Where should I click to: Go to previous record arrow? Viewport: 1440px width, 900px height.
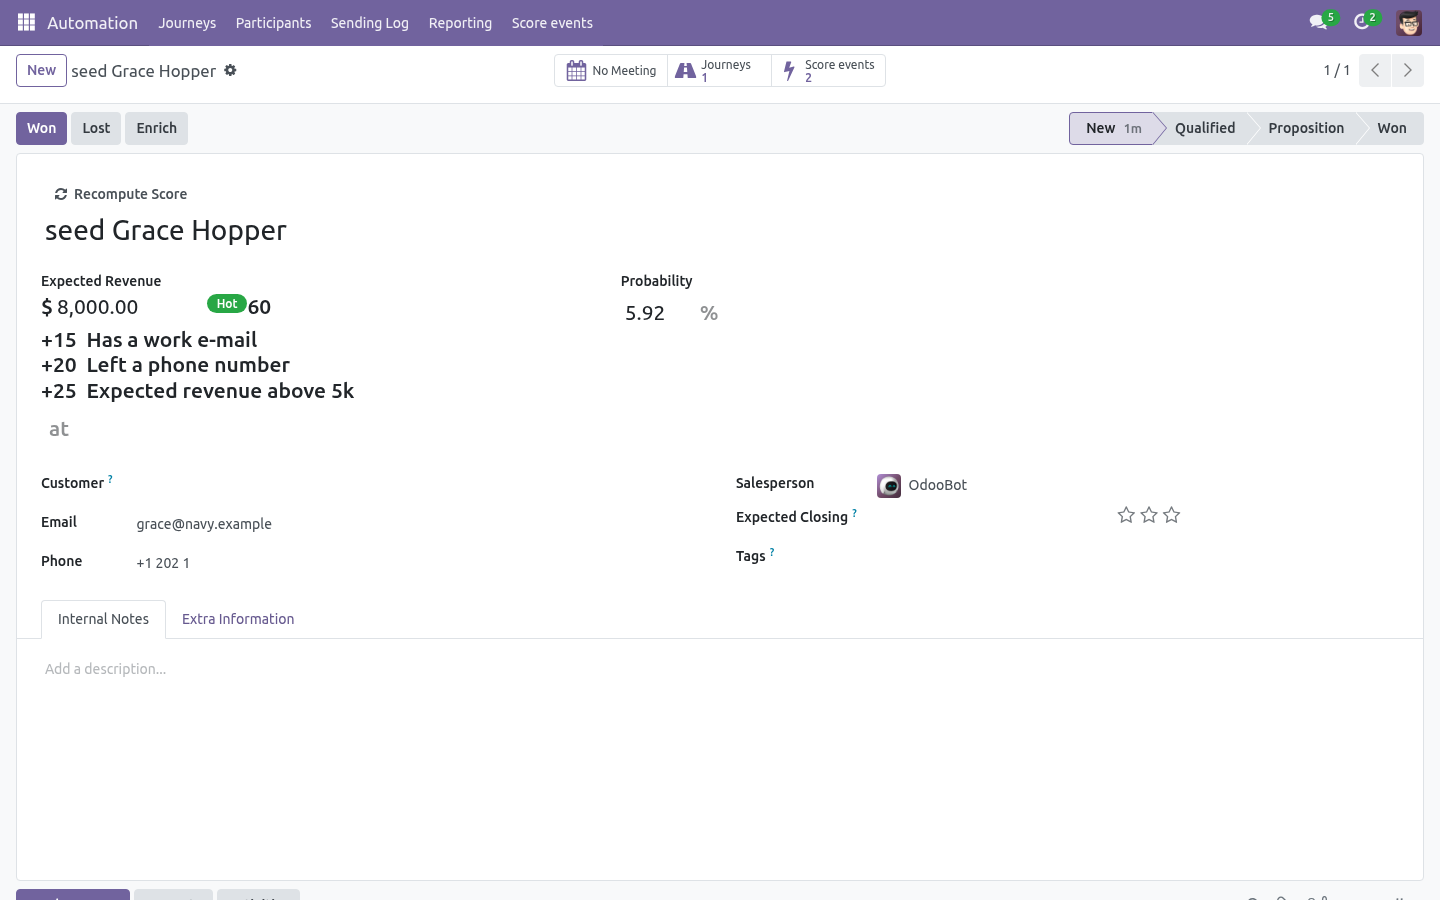1375,70
